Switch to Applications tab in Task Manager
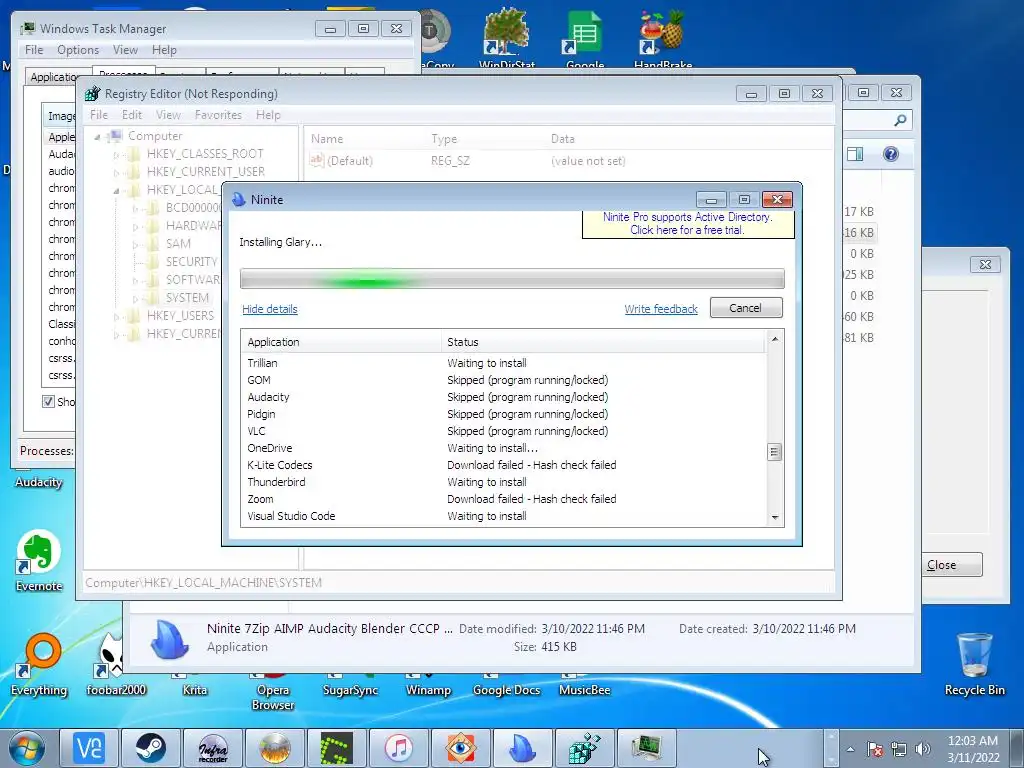 pyautogui.click(x=54, y=77)
